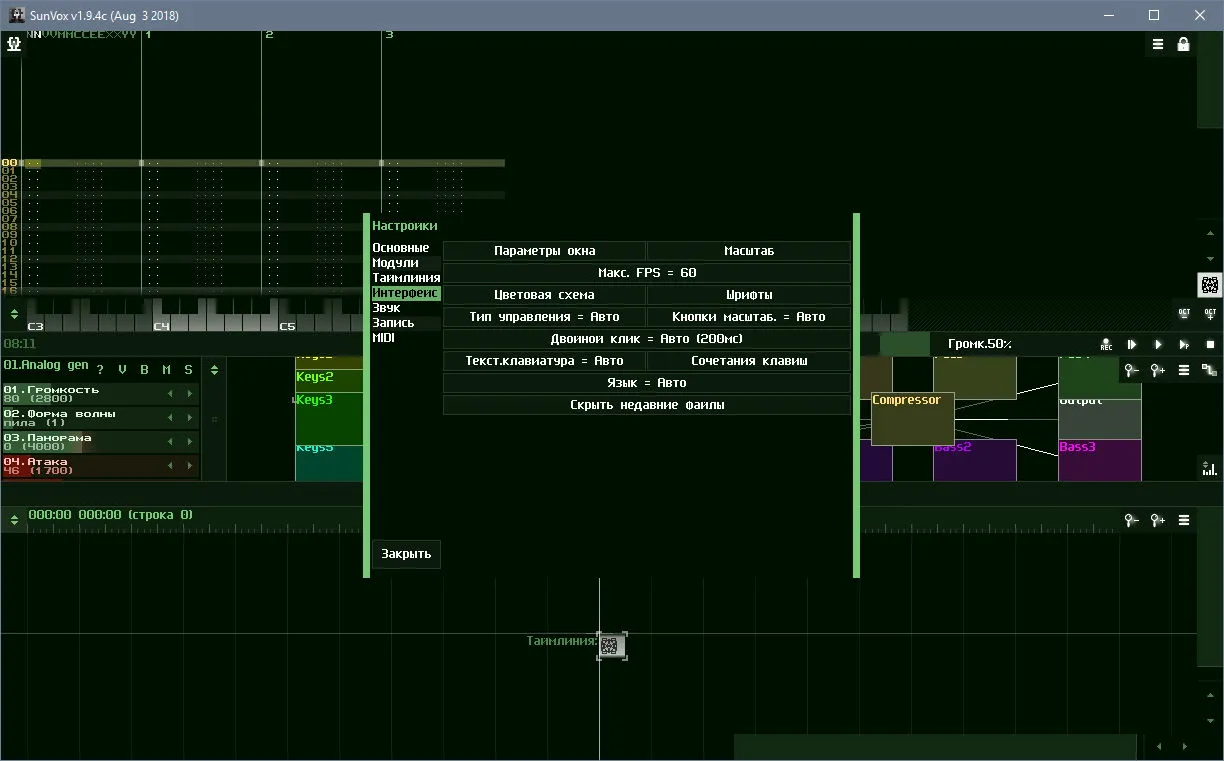Toggle Mute (M) for Analog gen module
The height and width of the screenshot is (761, 1224).
click(x=166, y=370)
